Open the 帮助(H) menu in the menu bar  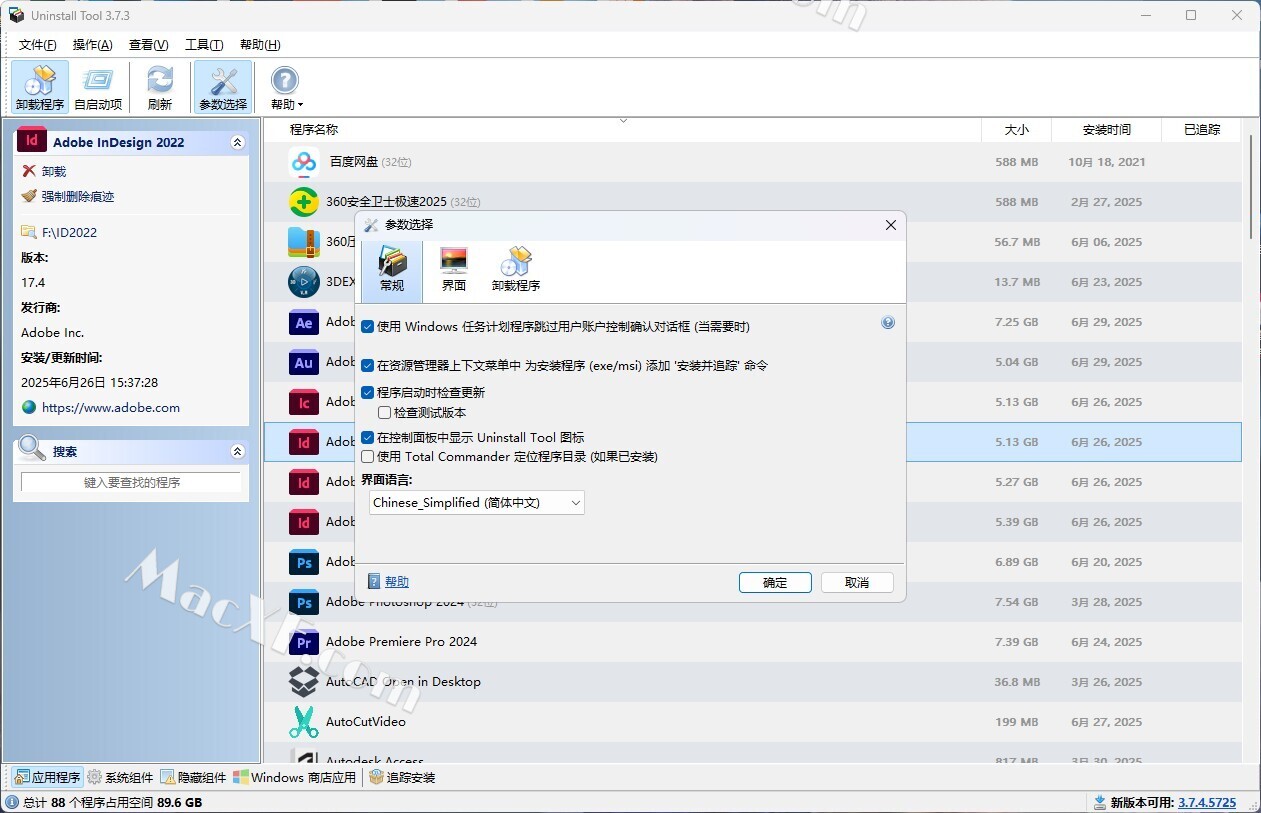tap(260, 45)
